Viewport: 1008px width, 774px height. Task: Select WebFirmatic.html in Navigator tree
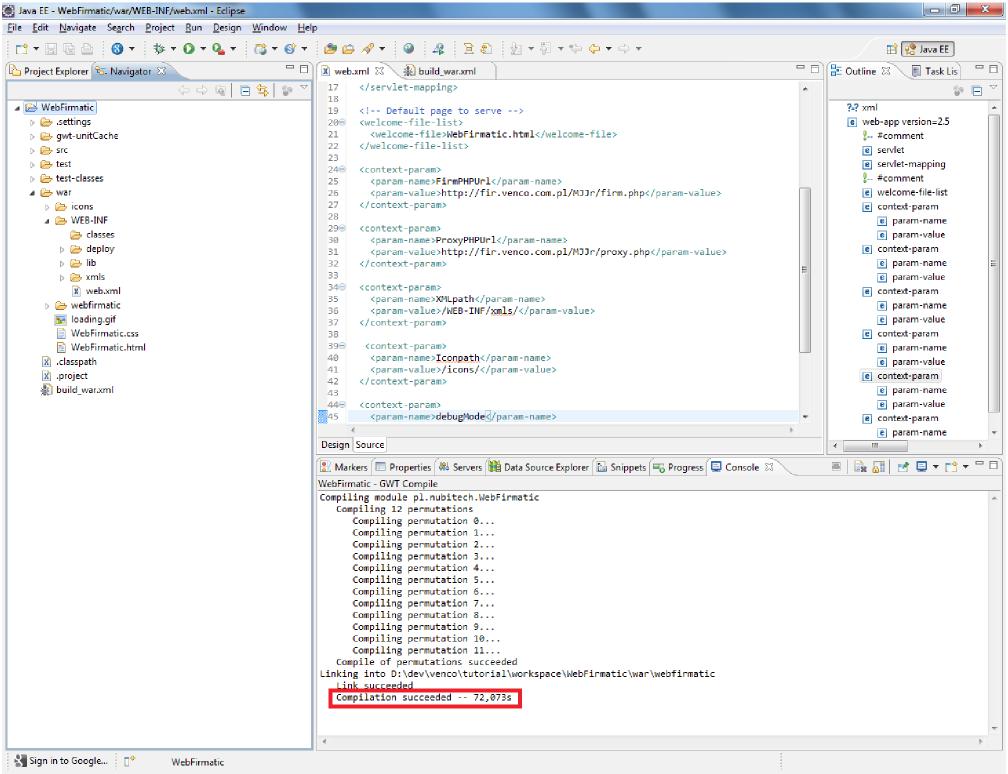[x=108, y=347]
